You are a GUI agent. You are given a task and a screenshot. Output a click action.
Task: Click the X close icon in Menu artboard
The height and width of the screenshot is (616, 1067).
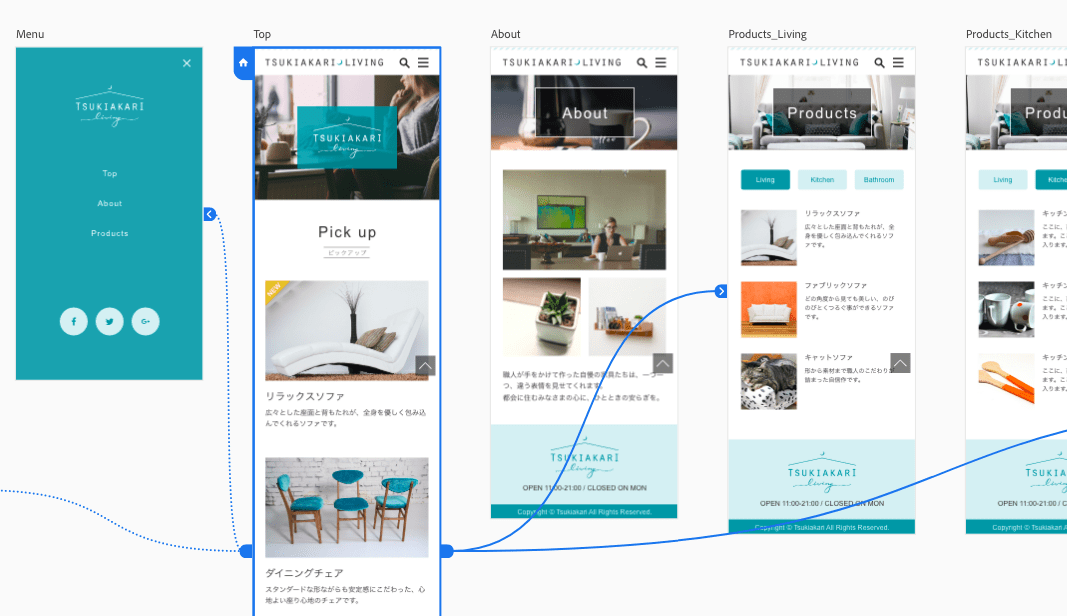click(187, 63)
